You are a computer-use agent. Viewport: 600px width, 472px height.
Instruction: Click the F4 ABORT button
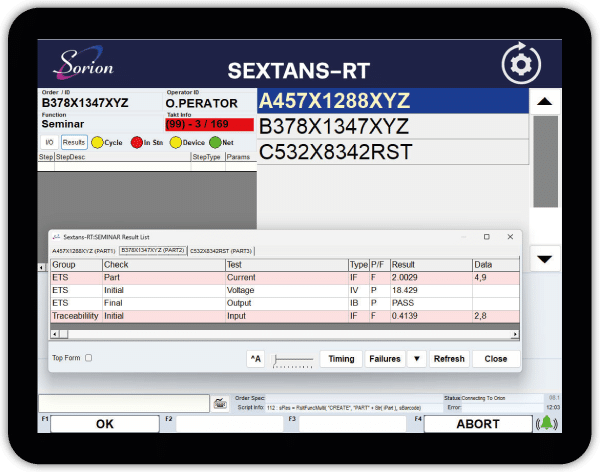(478, 424)
